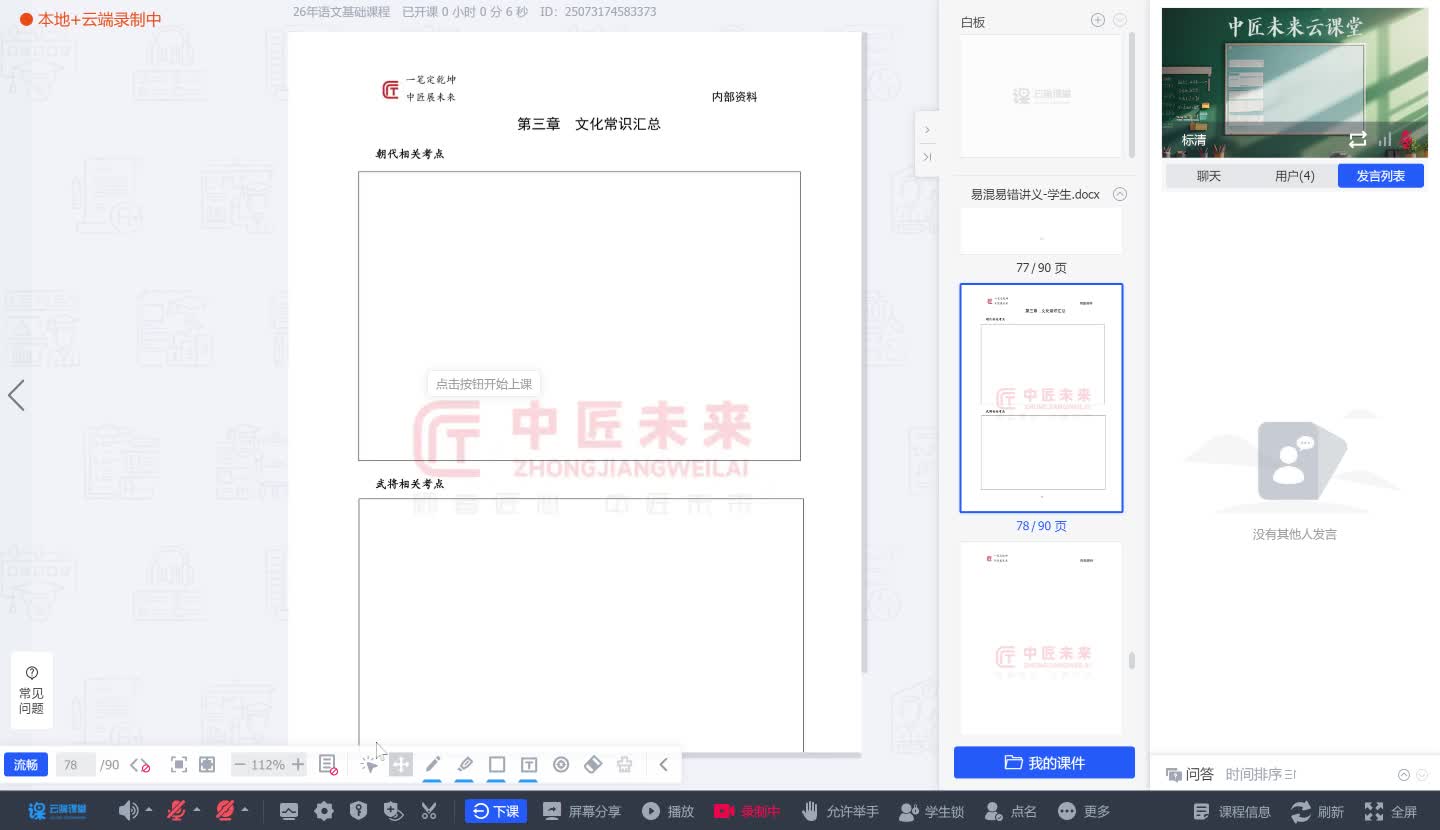Select the page 79 thumbnail

1041,638
